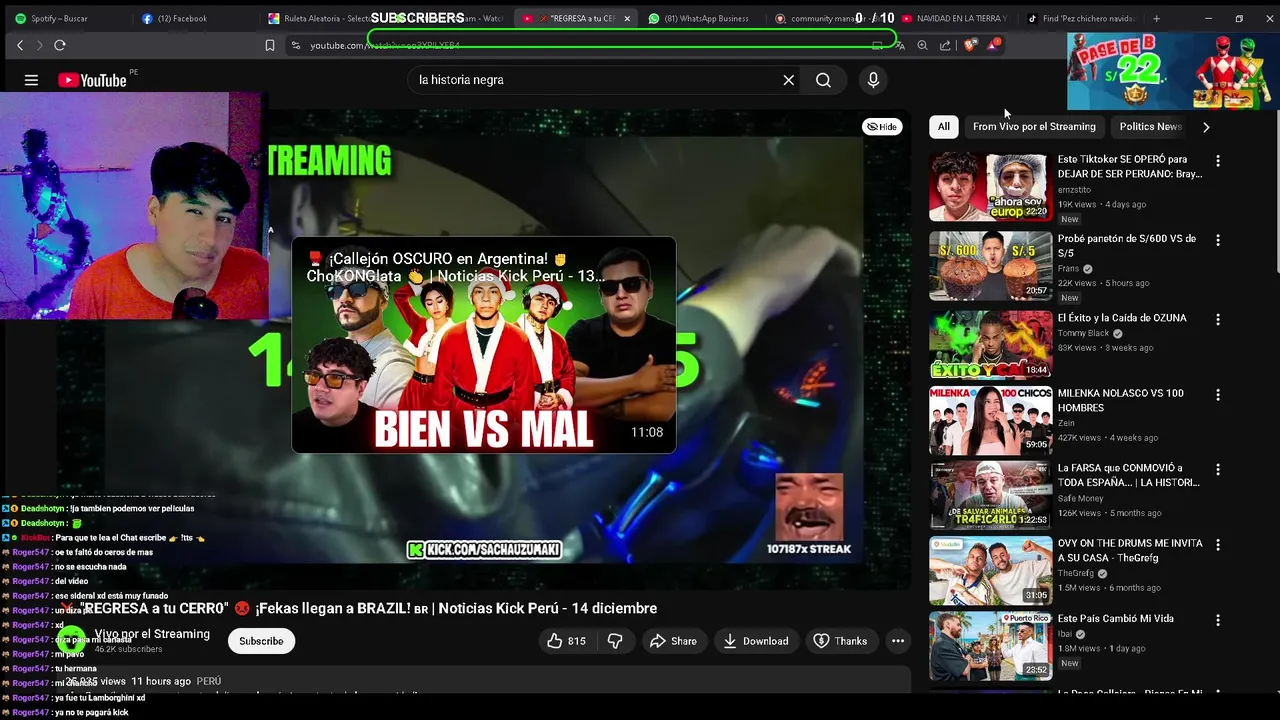Open options for OZUNA video
Screen dimensions: 1280x720
coord(1217,319)
